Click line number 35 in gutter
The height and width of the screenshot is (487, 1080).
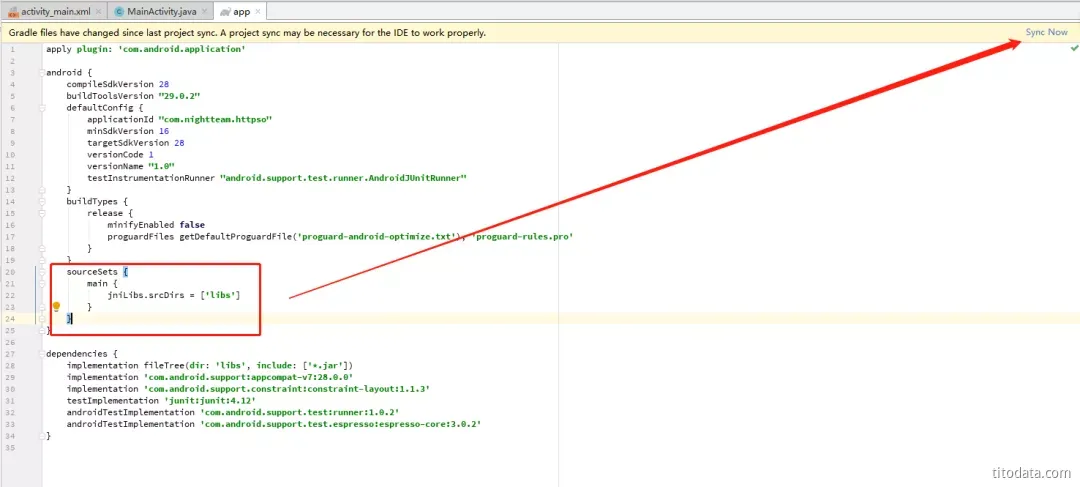pyautogui.click(x=12, y=447)
